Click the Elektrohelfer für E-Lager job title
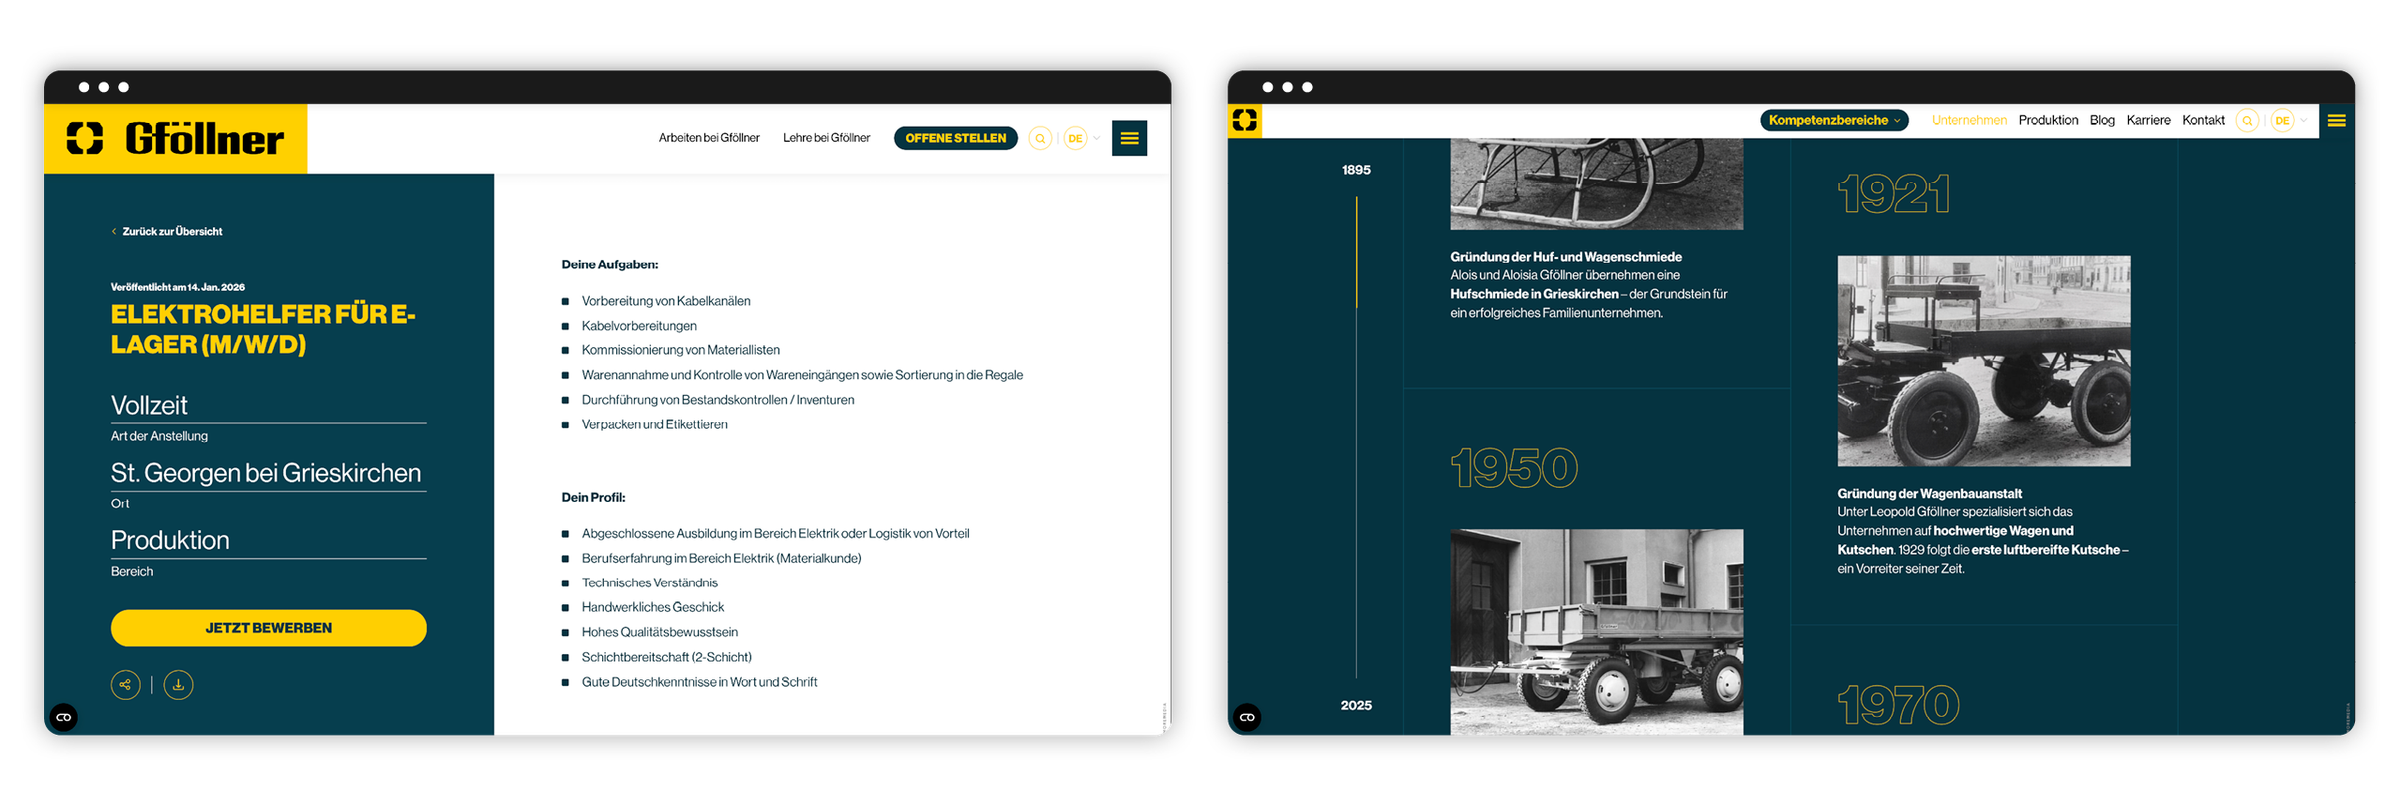The height and width of the screenshot is (806, 2400). (x=263, y=329)
